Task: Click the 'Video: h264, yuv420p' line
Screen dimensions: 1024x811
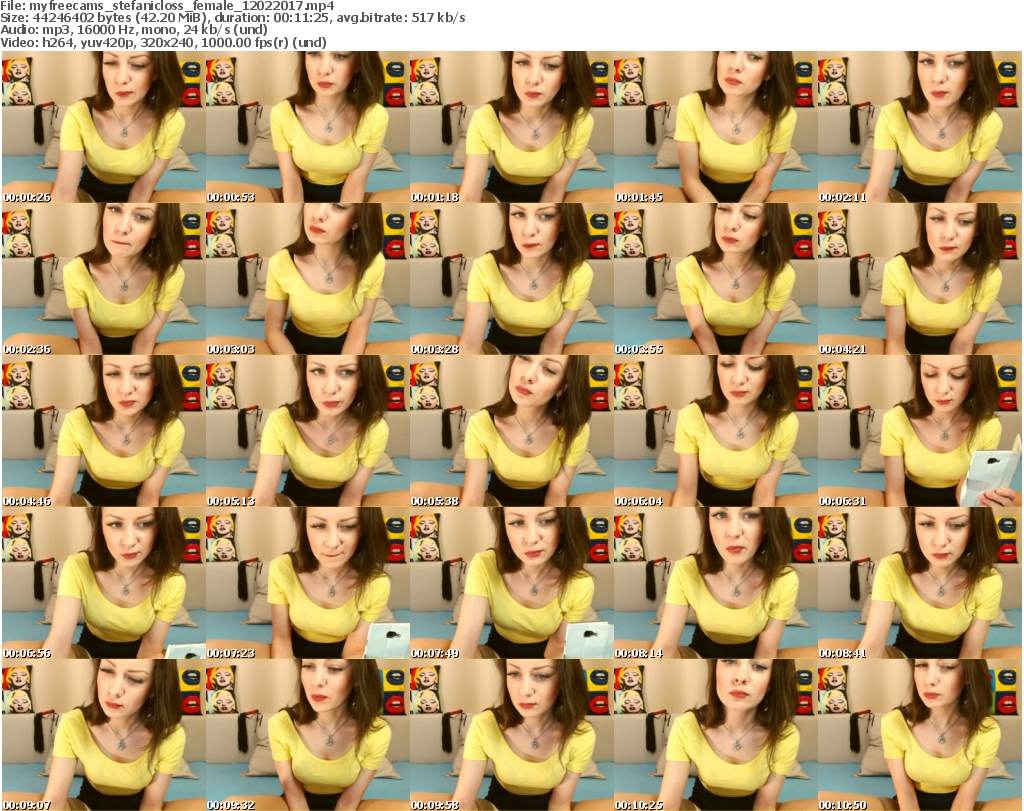Action: (x=163, y=42)
